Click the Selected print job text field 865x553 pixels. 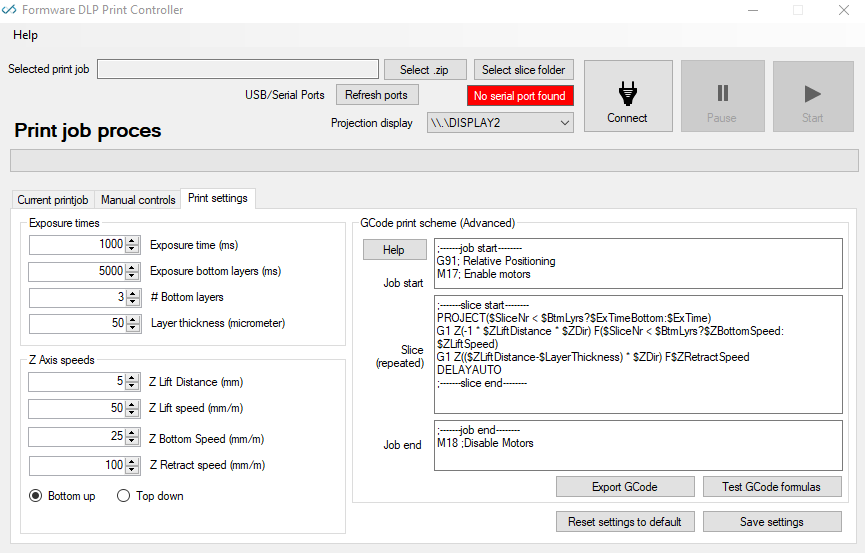point(239,70)
